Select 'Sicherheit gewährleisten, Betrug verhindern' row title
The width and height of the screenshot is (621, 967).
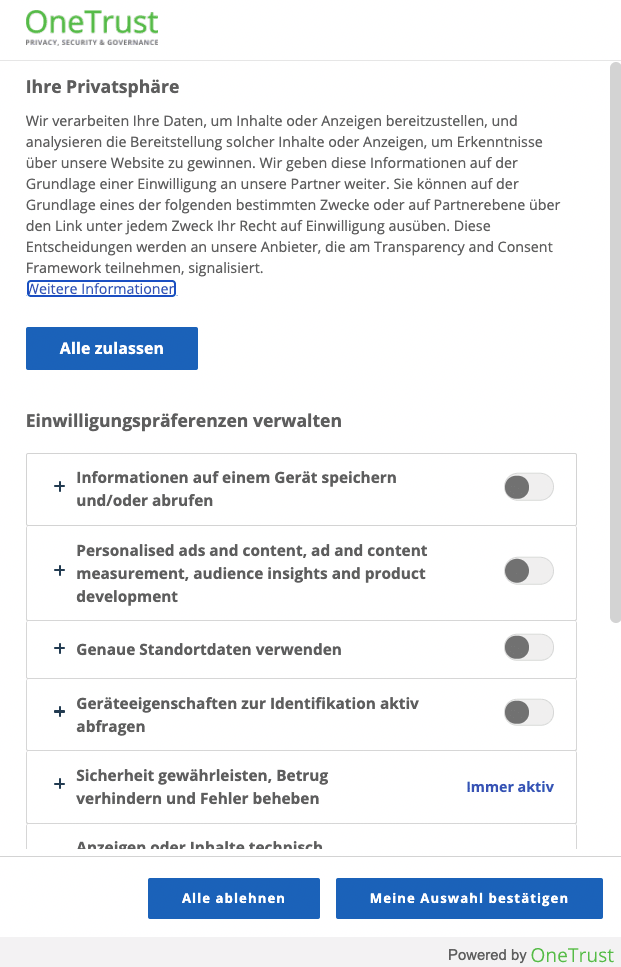pos(202,787)
